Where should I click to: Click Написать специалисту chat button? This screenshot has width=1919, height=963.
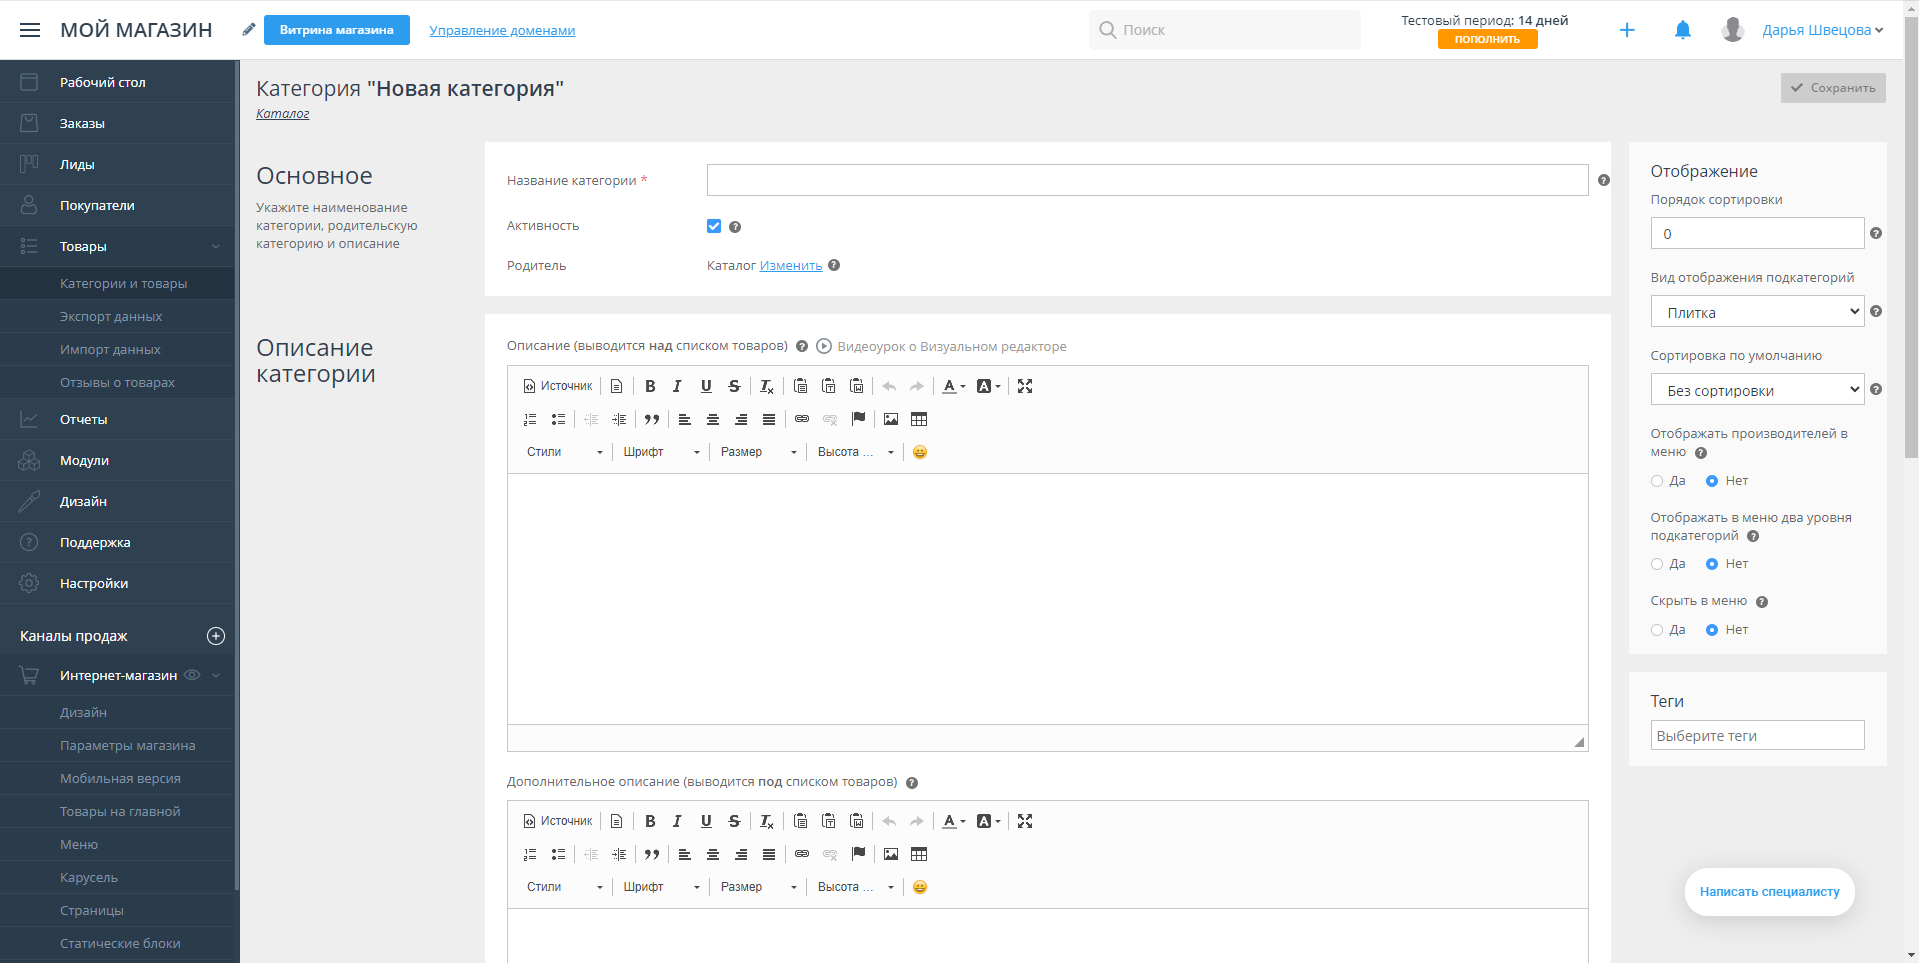pyautogui.click(x=1769, y=892)
